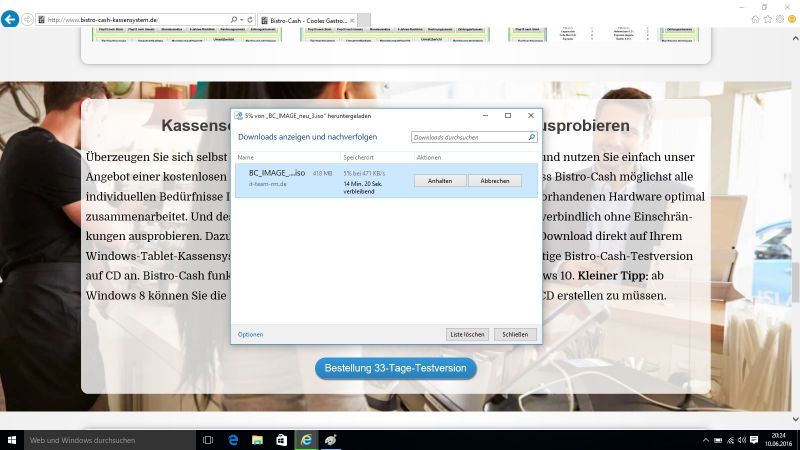
Task: Select the BC_IMAGE iso download entry
Action: [386, 181]
